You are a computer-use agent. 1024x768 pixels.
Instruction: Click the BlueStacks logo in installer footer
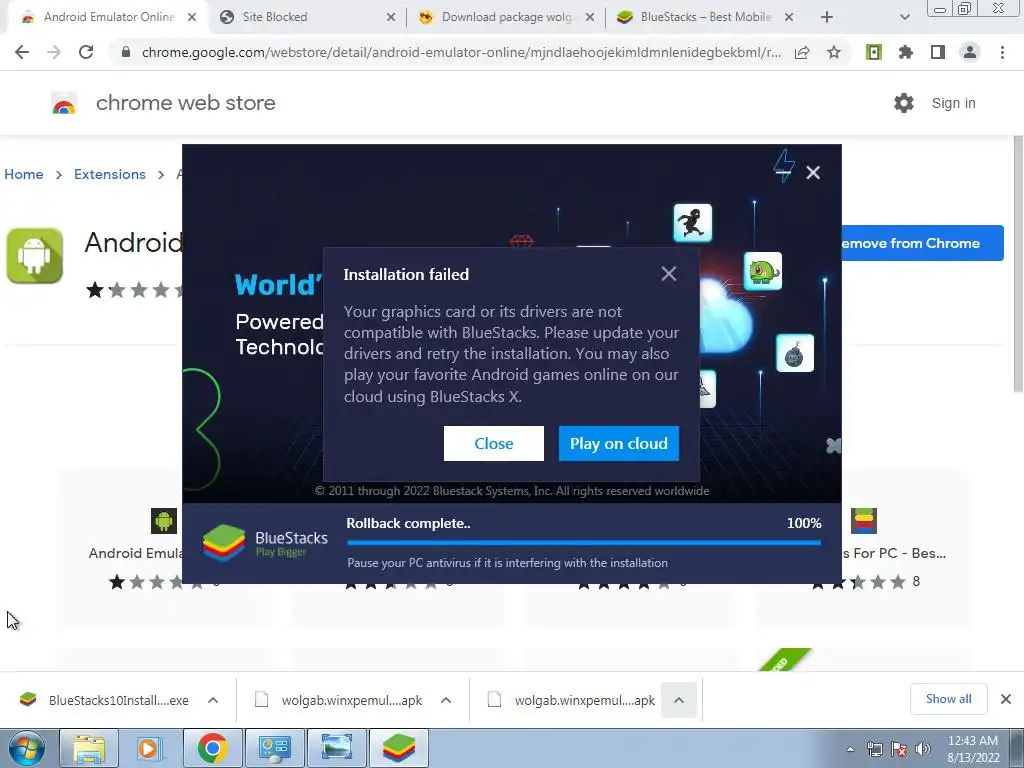click(x=224, y=543)
